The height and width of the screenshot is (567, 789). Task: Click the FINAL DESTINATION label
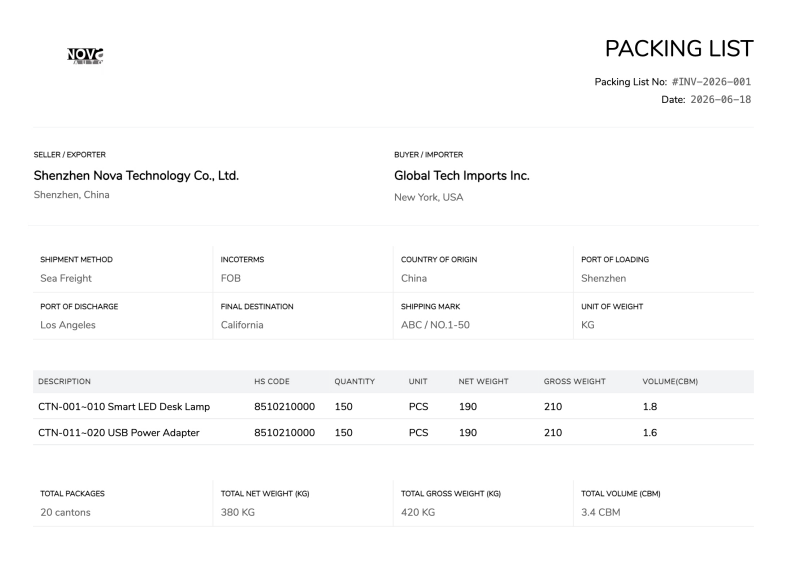pyautogui.click(x=257, y=306)
